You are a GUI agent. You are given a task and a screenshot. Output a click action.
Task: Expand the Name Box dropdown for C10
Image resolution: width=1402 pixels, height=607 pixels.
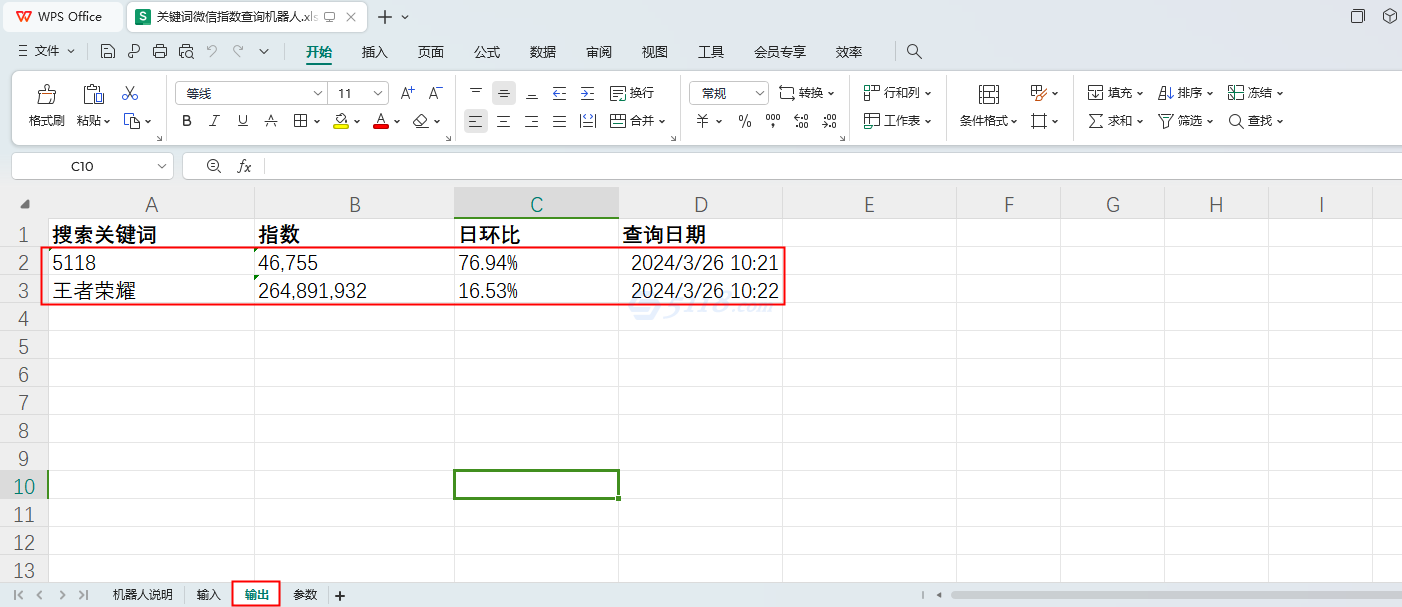point(162,166)
